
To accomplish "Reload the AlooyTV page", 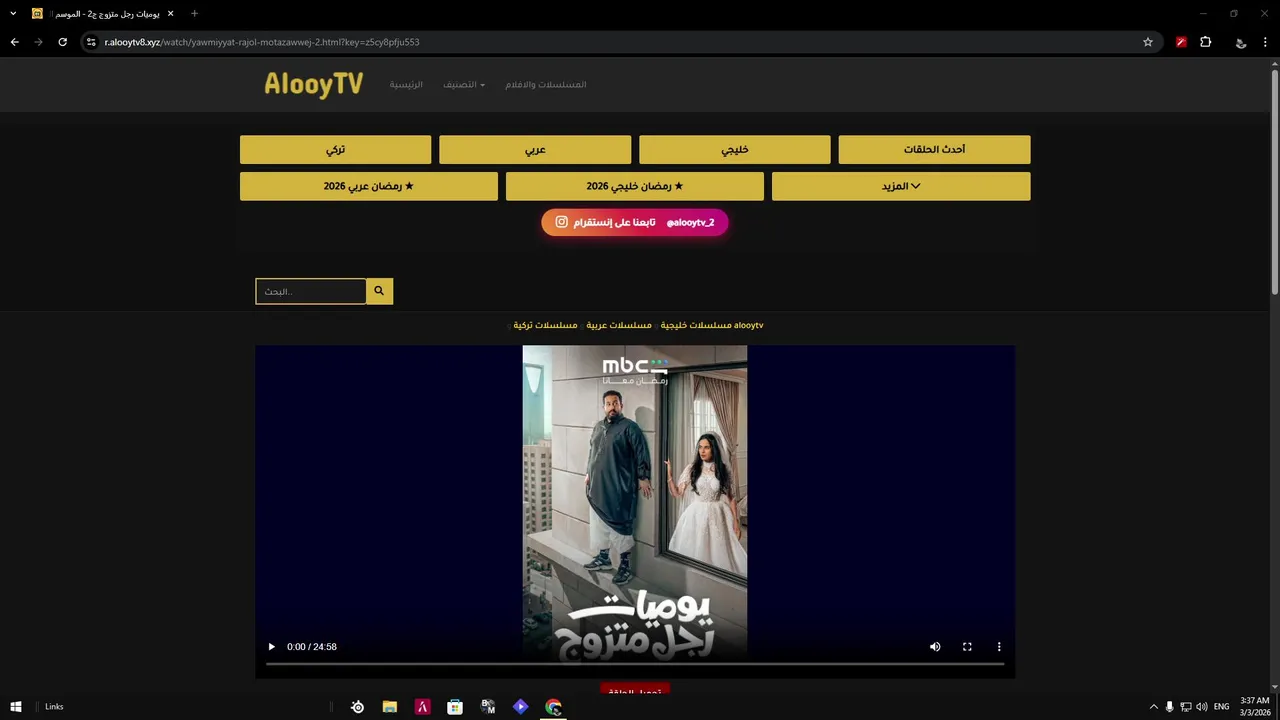I will pos(62,42).
